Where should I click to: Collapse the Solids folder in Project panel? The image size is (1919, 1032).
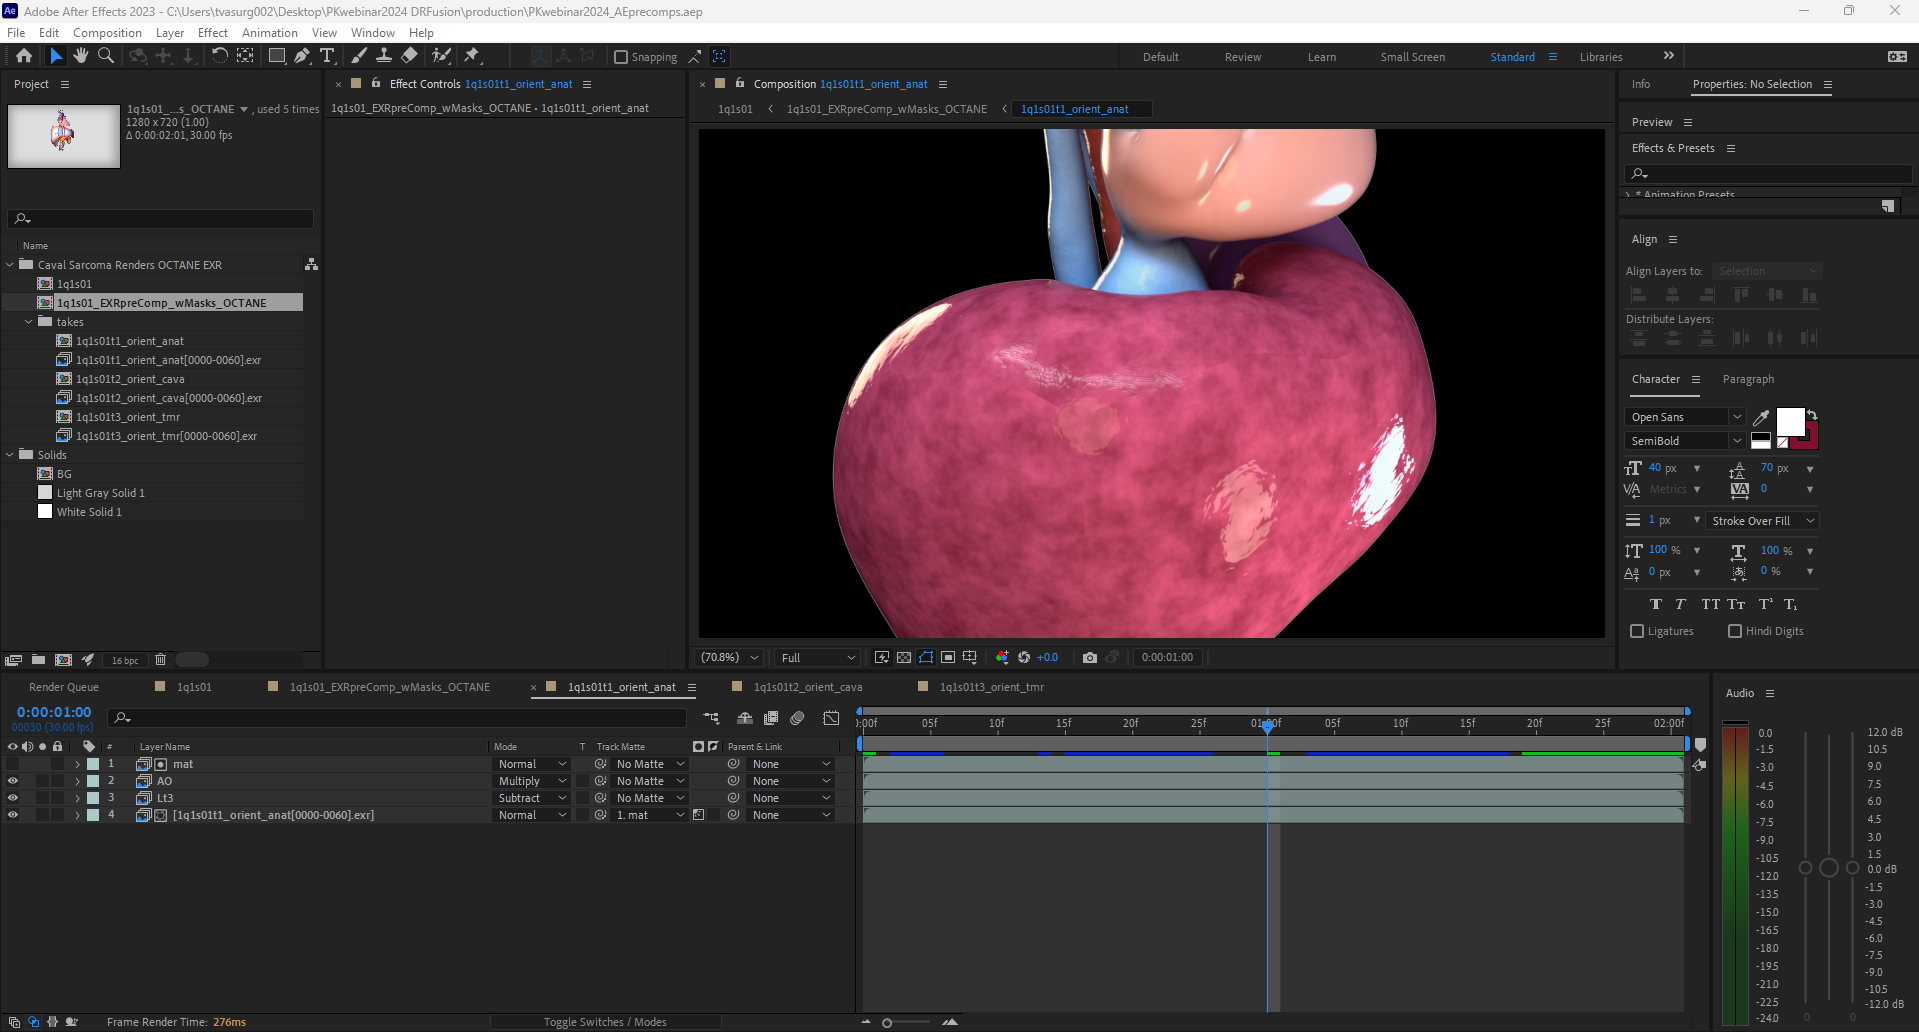pyautogui.click(x=10, y=455)
